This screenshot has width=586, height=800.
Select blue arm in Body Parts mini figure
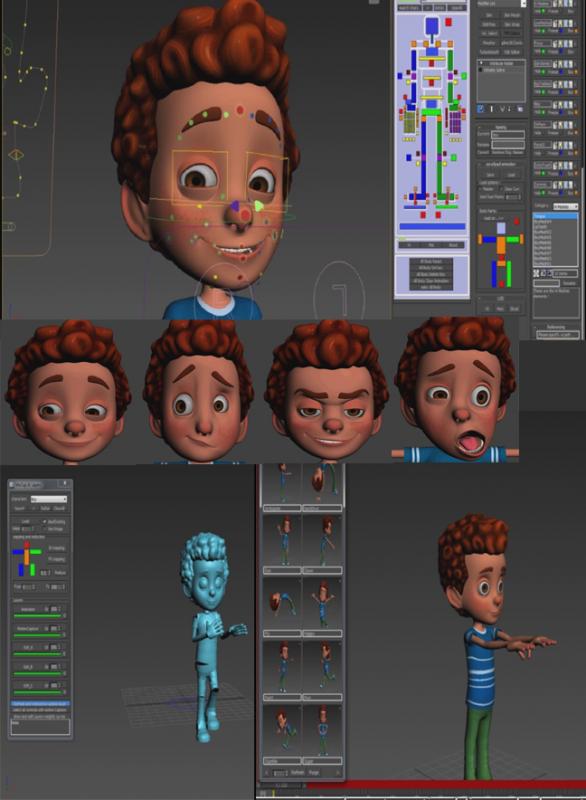[489, 239]
